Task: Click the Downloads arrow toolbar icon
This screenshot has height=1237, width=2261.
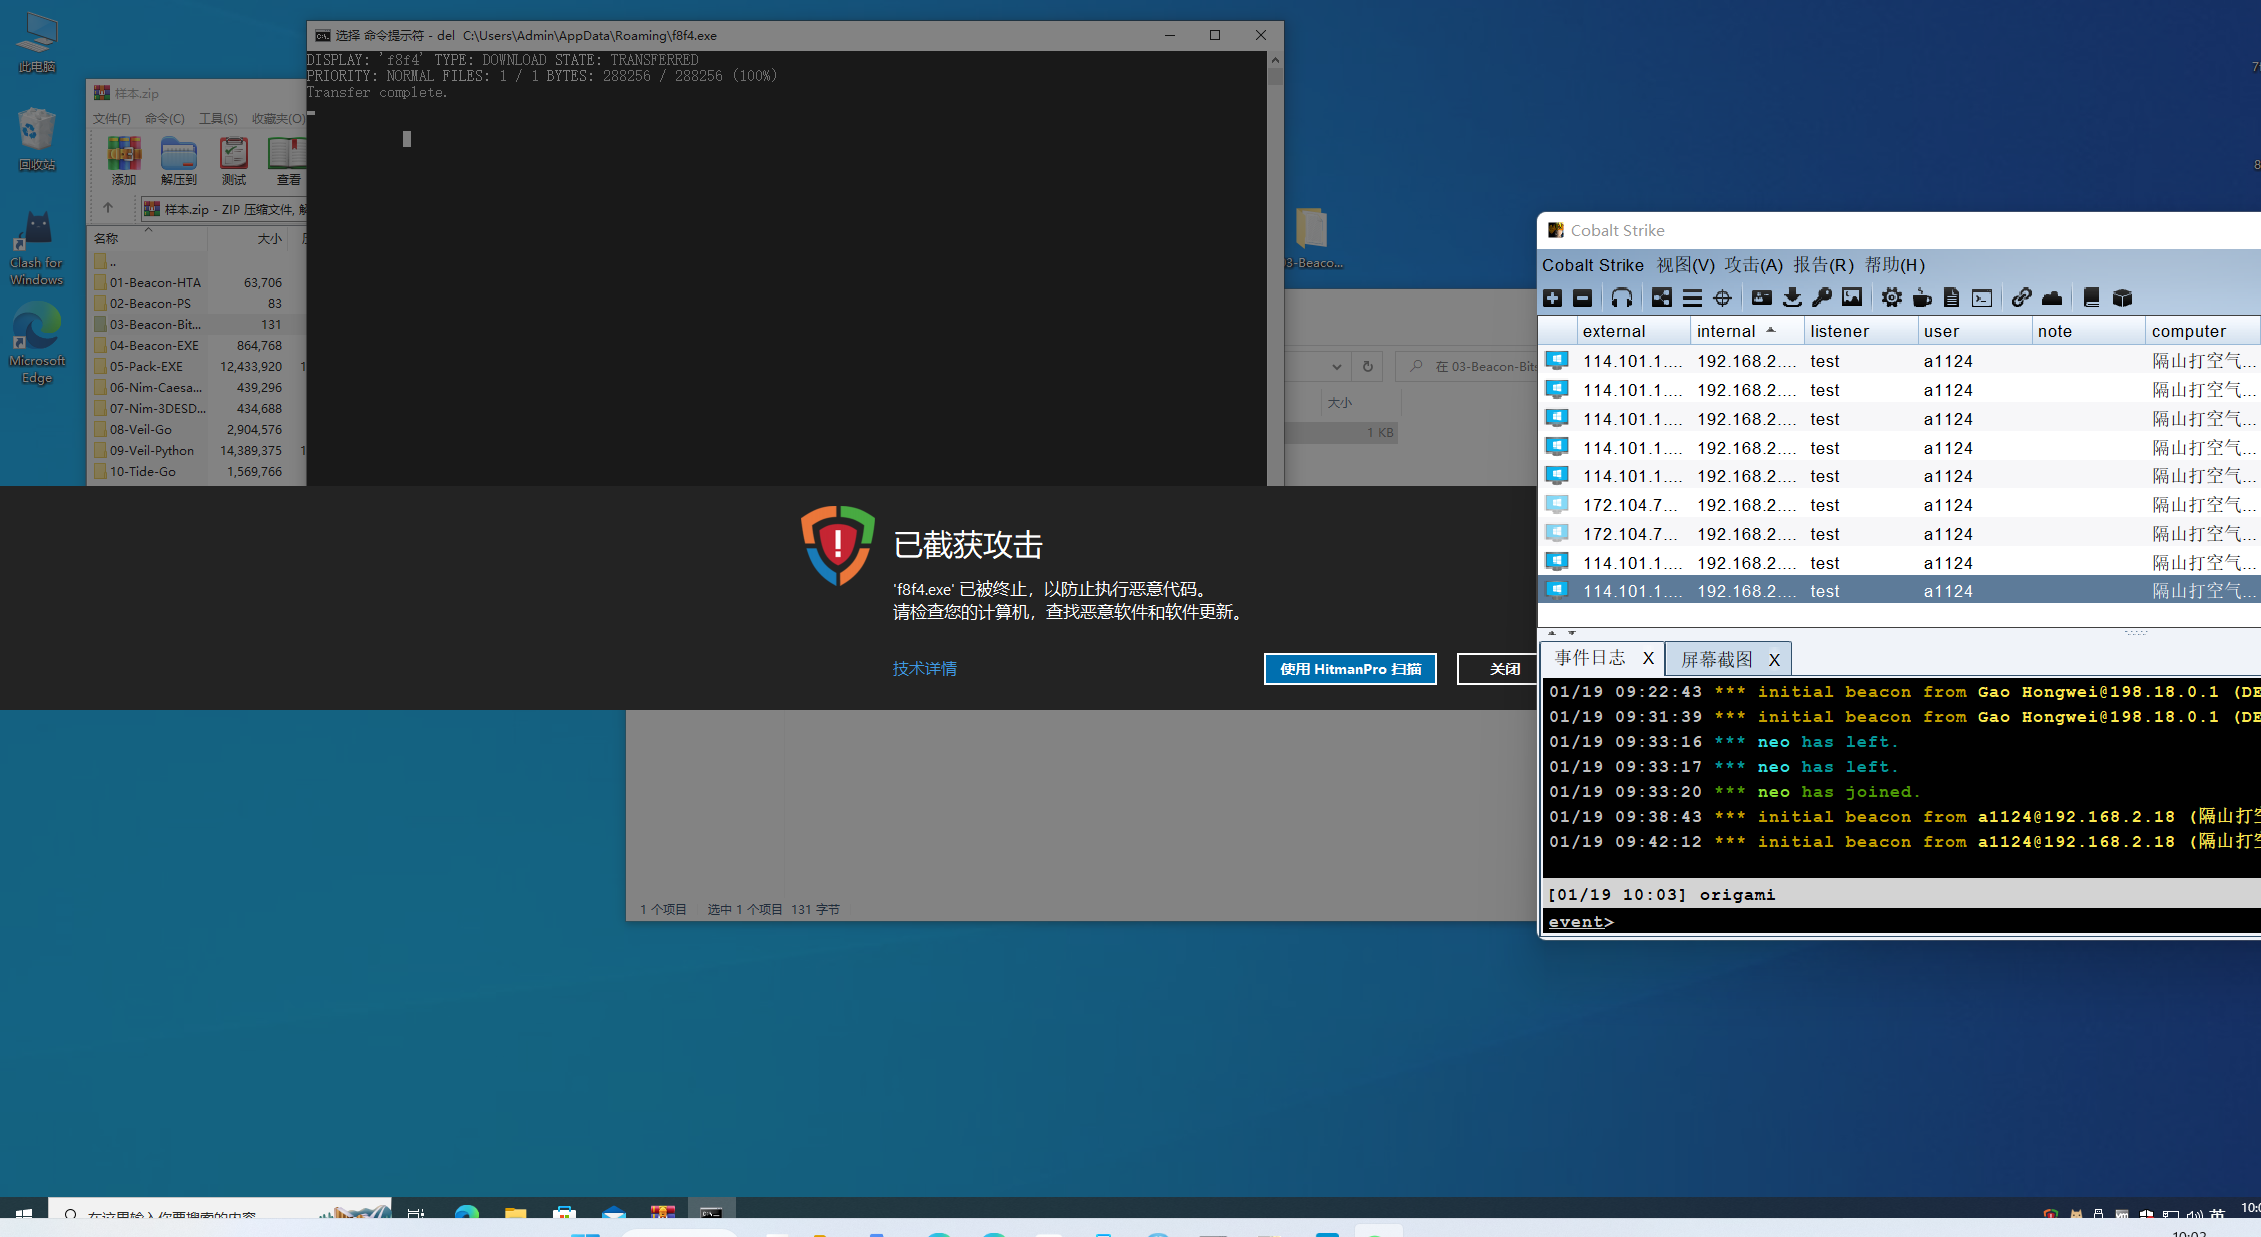Action: (x=1792, y=298)
